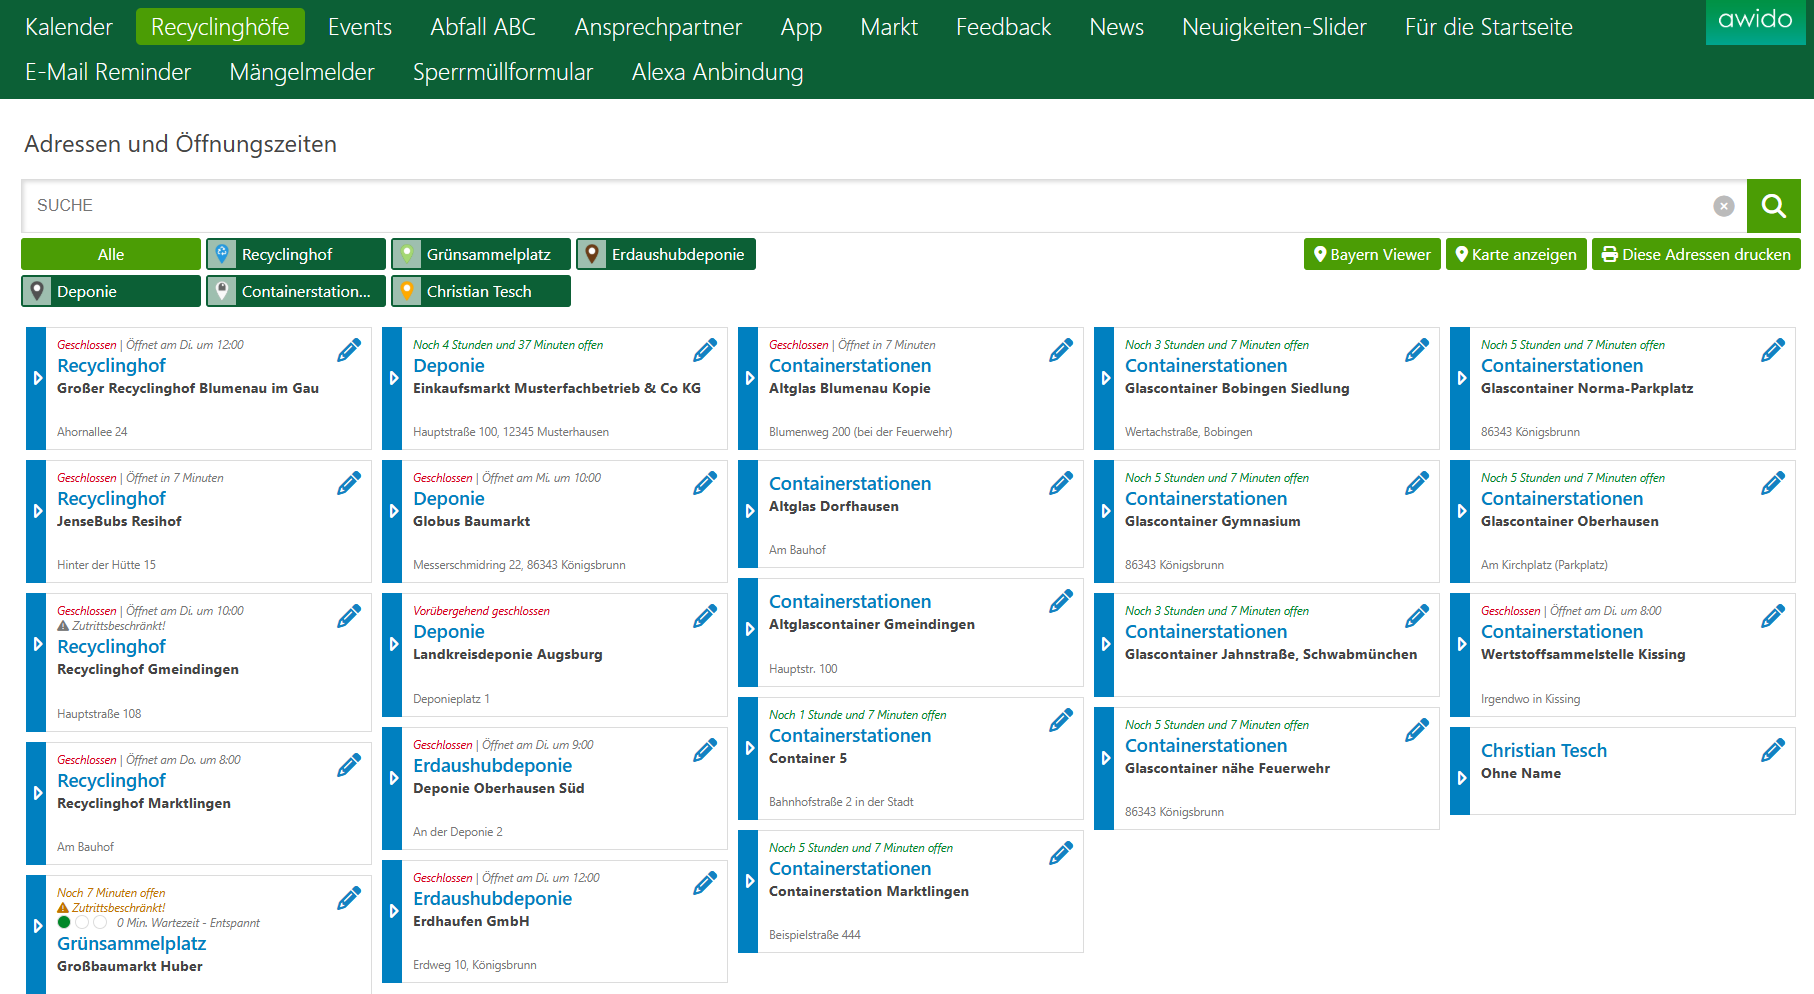Focus the SUCHE search input field
The width and height of the screenshot is (1814, 994).
860,206
